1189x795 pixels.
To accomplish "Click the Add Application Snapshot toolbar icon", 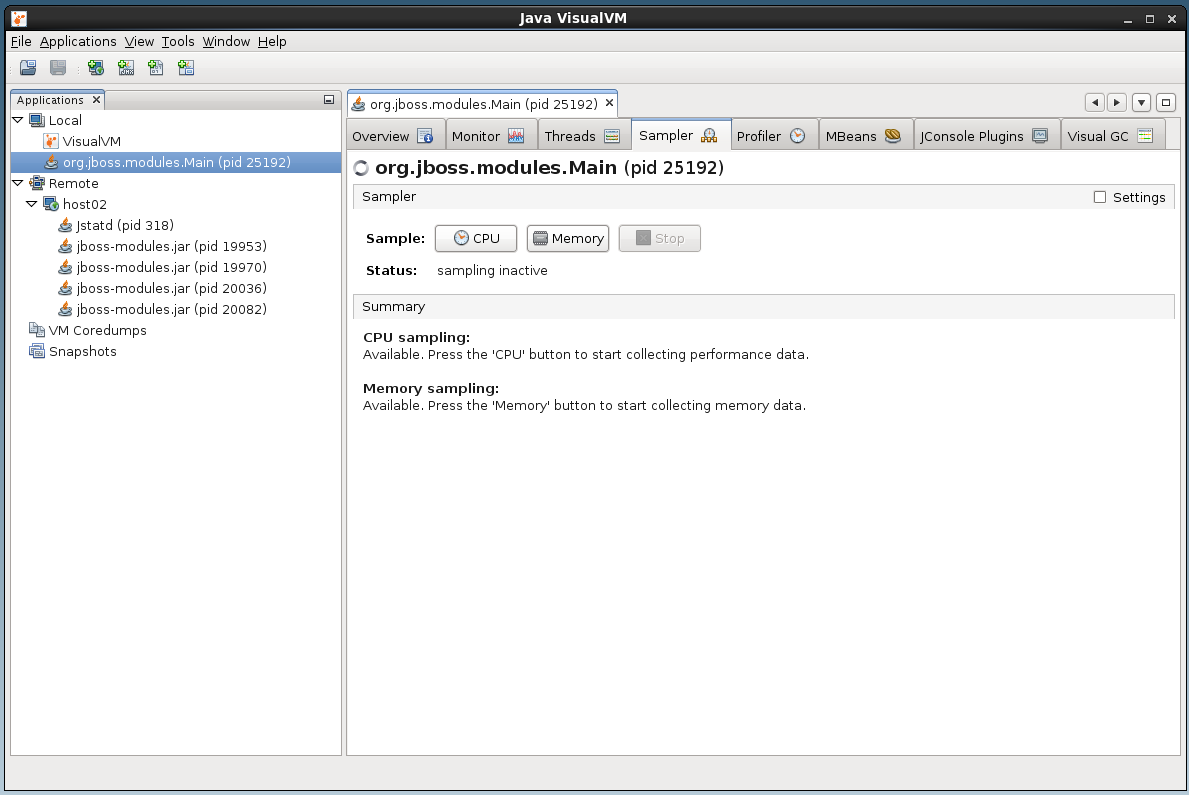I will pos(186,68).
